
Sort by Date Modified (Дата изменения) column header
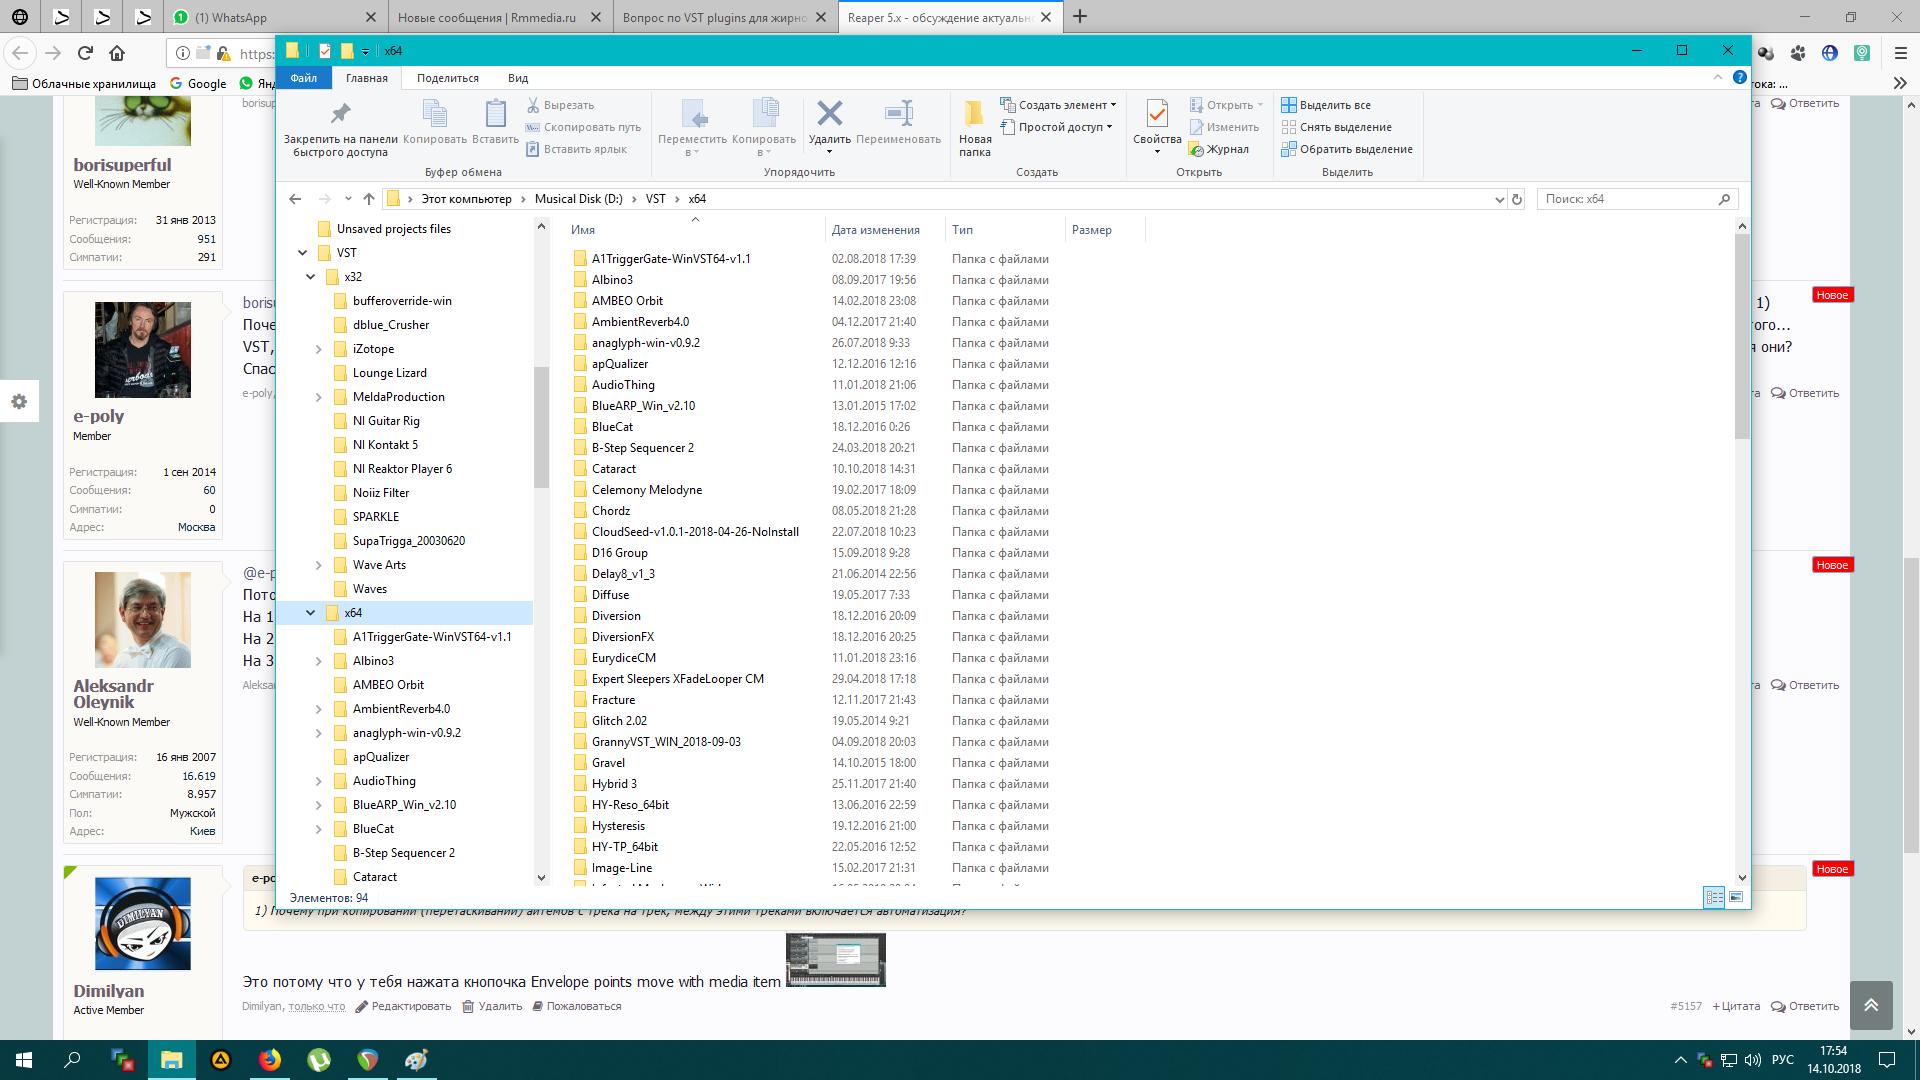click(875, 230)
